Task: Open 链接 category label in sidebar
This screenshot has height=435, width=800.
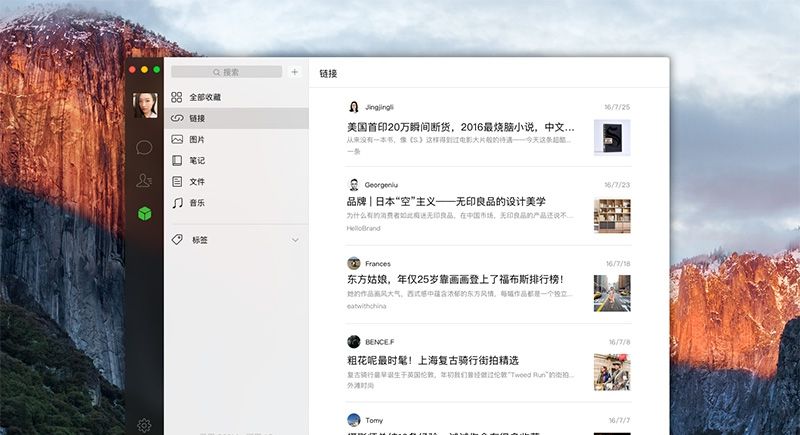Action: (197, 118)
